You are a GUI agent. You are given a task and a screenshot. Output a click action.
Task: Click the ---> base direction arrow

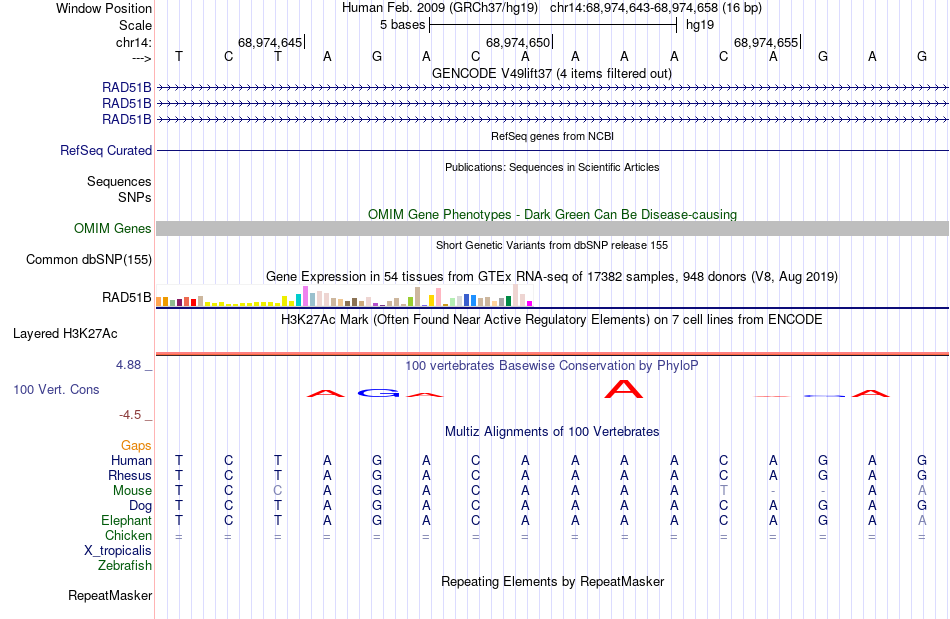(x=141, y=59)
